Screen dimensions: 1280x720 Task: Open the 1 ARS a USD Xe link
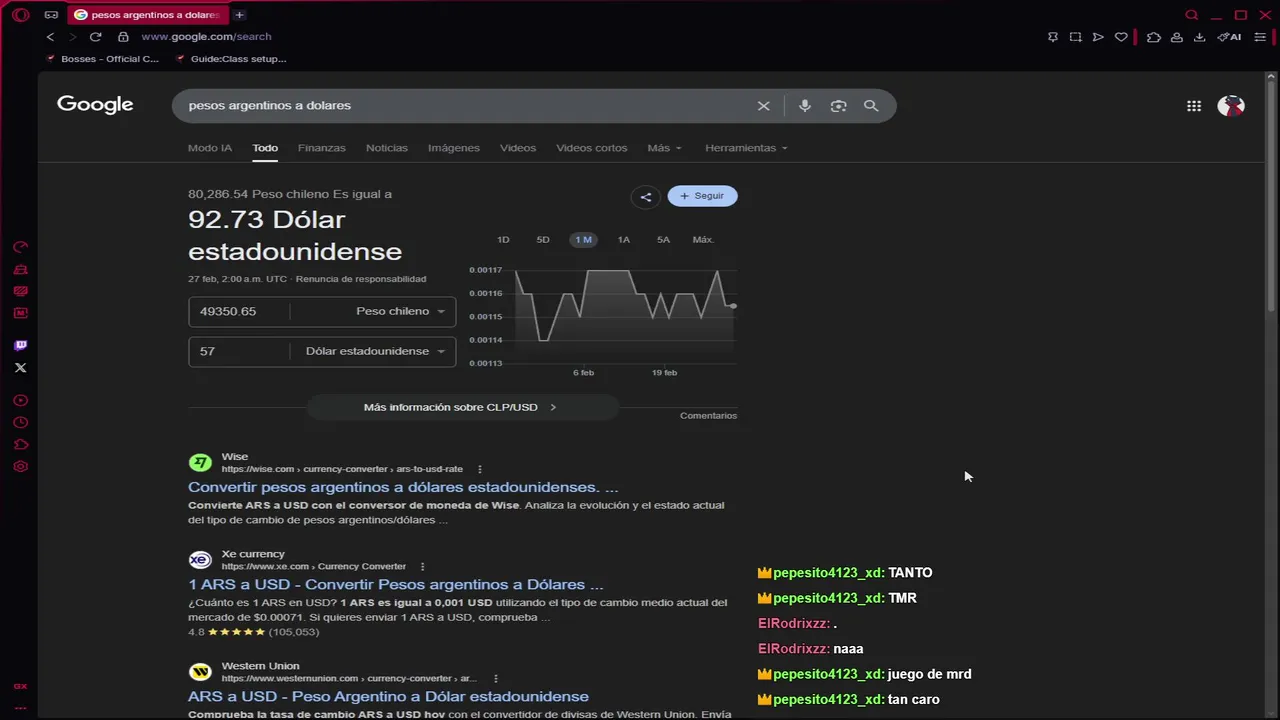coord(396,584)
